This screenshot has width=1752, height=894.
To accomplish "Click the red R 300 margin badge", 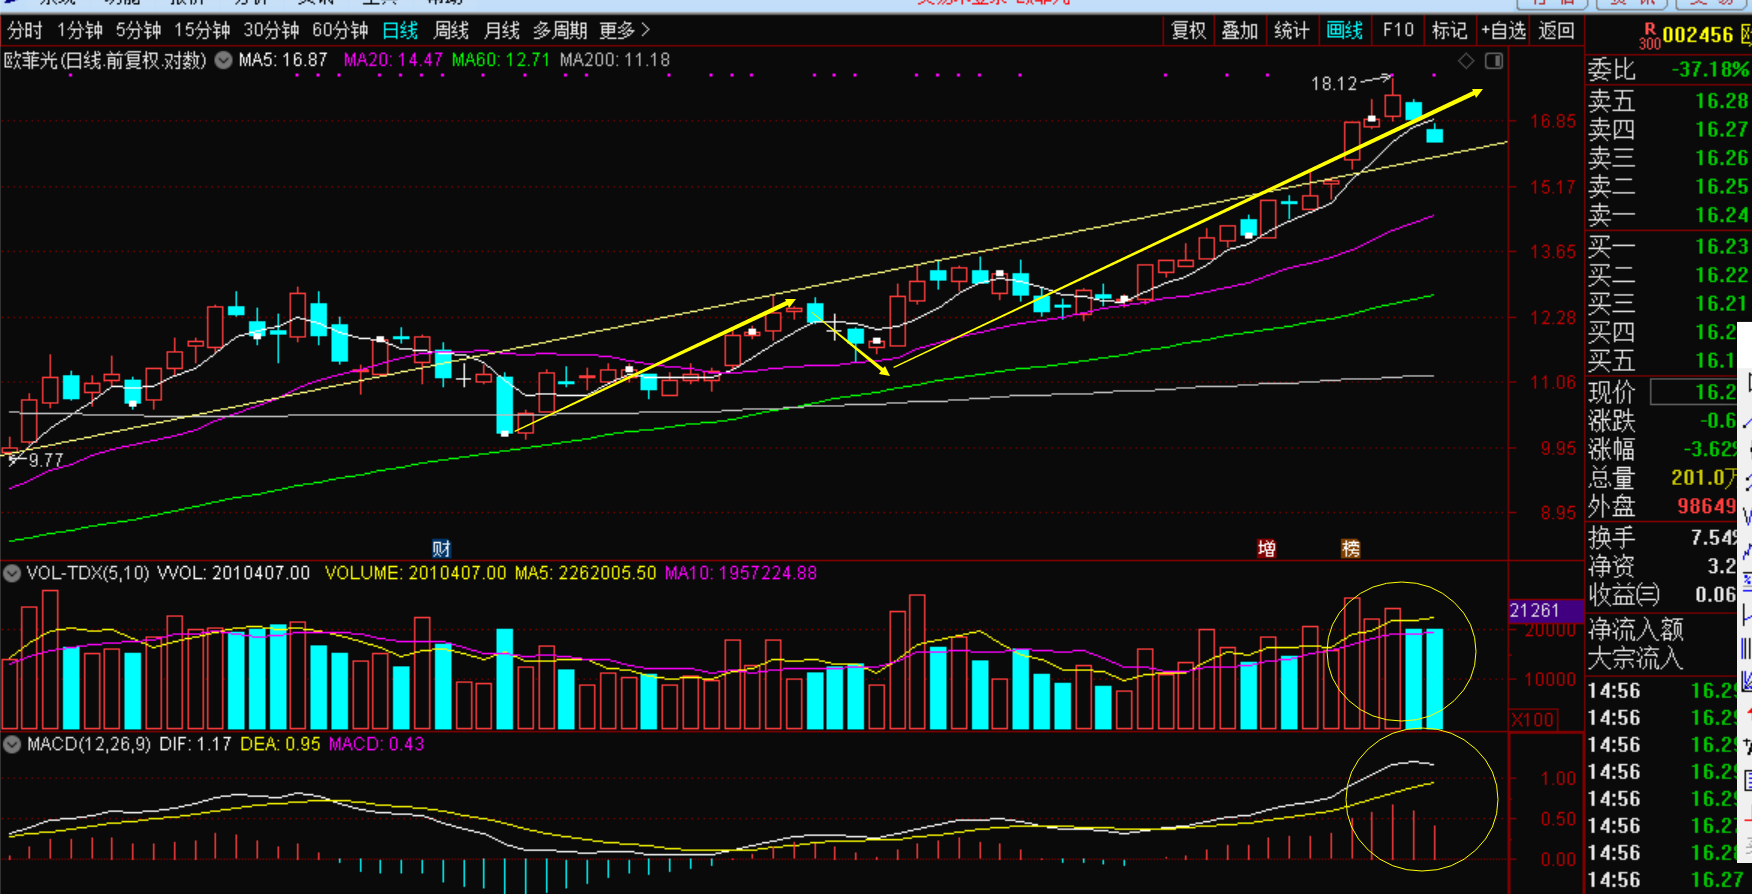I will coord(1649,37).
